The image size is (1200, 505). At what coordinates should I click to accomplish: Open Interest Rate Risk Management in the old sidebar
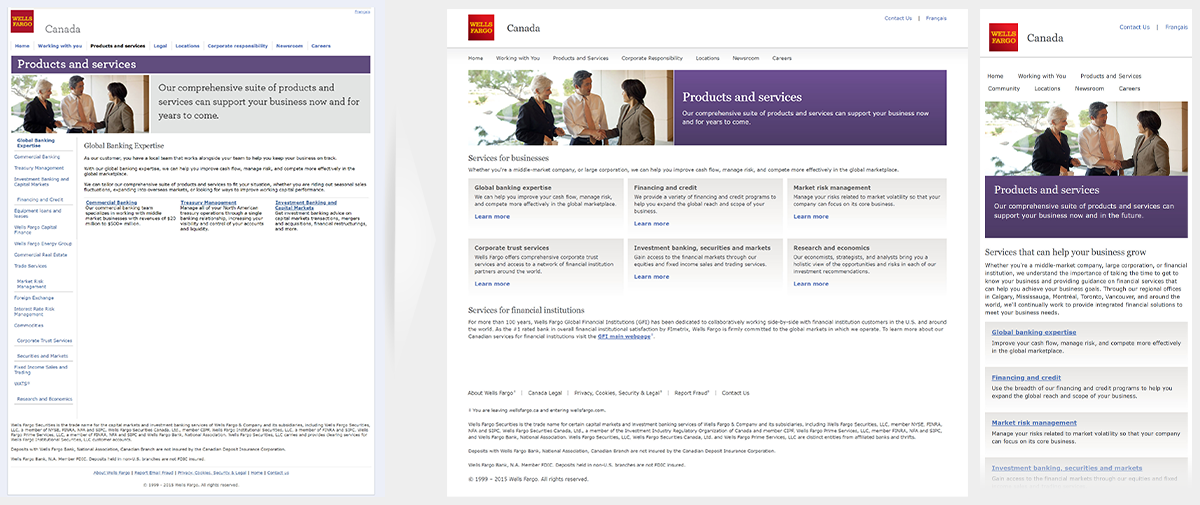tap(34, 311)
